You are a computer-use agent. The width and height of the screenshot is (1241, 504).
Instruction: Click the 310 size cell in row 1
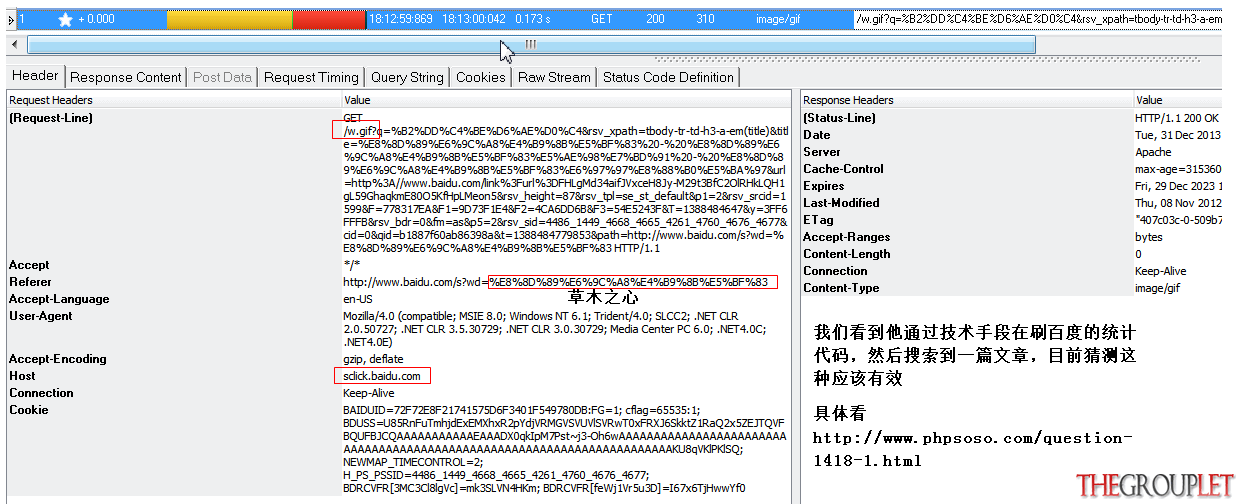click(705, 19)
